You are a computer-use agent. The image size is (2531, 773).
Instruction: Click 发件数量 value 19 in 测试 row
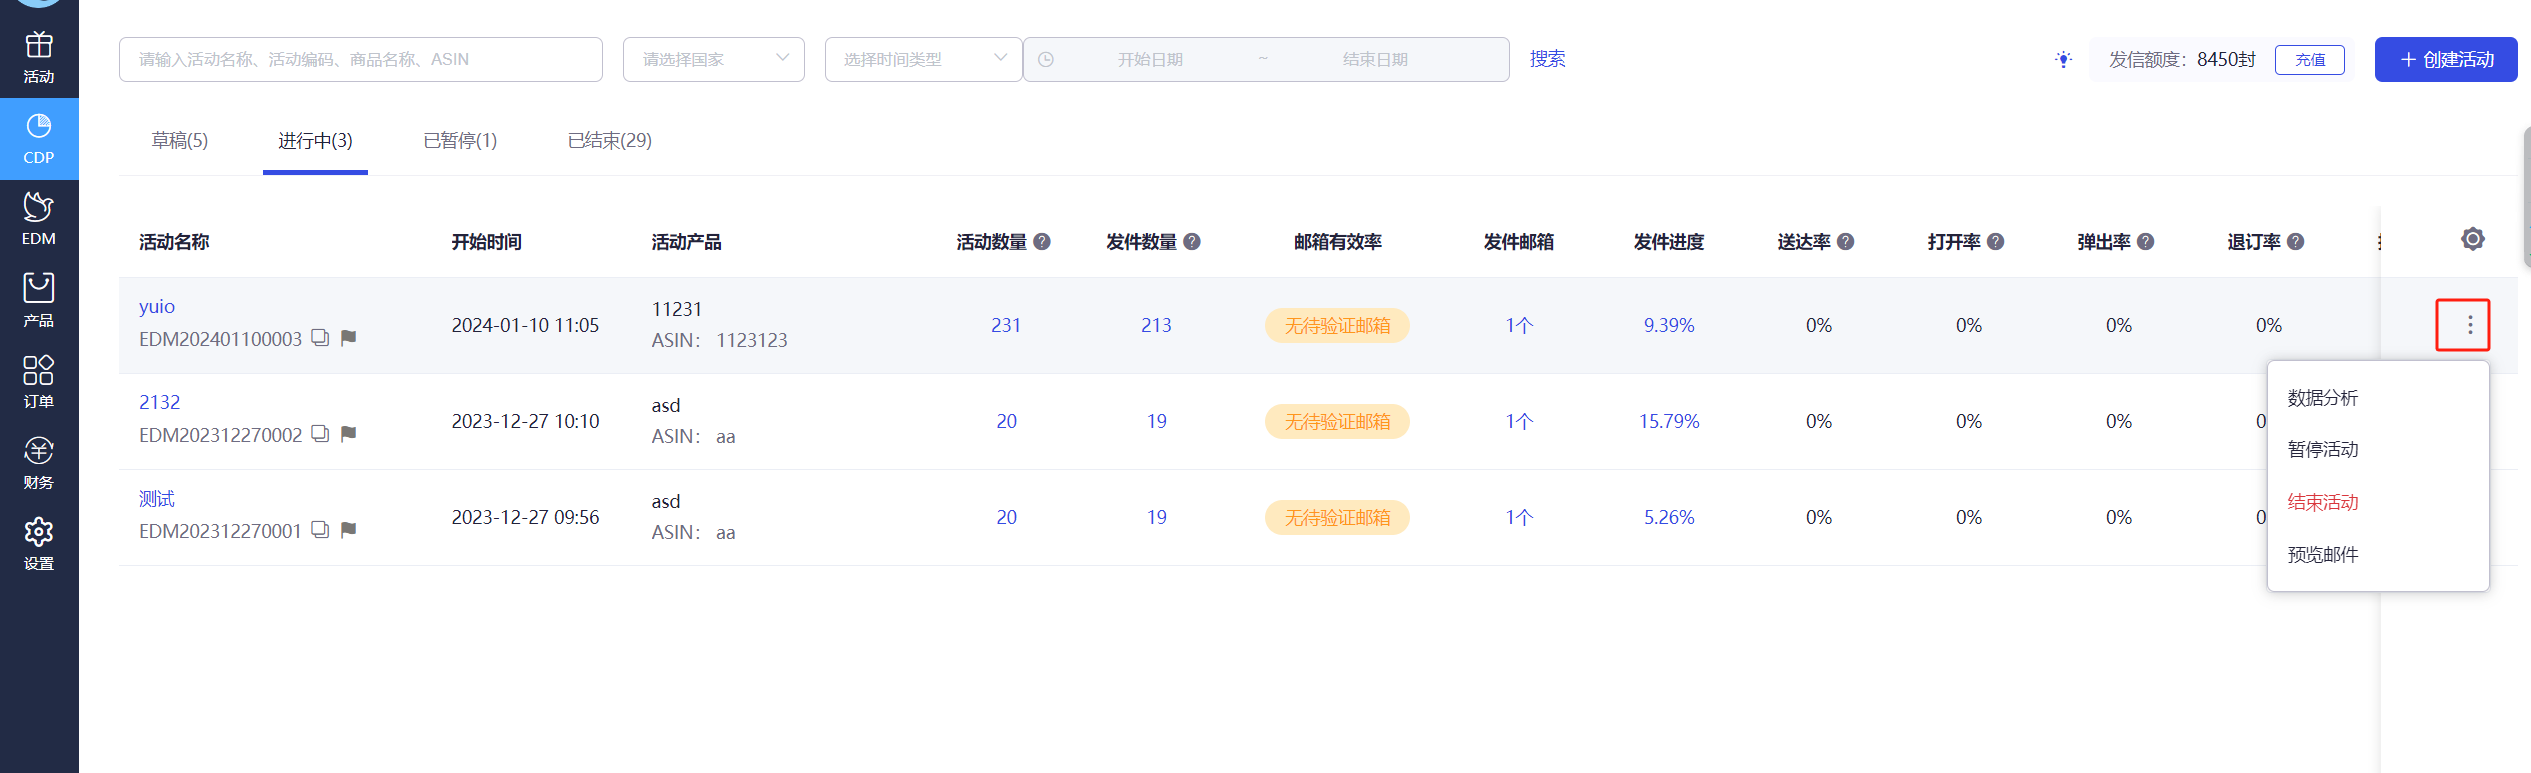click(1156, 518)
